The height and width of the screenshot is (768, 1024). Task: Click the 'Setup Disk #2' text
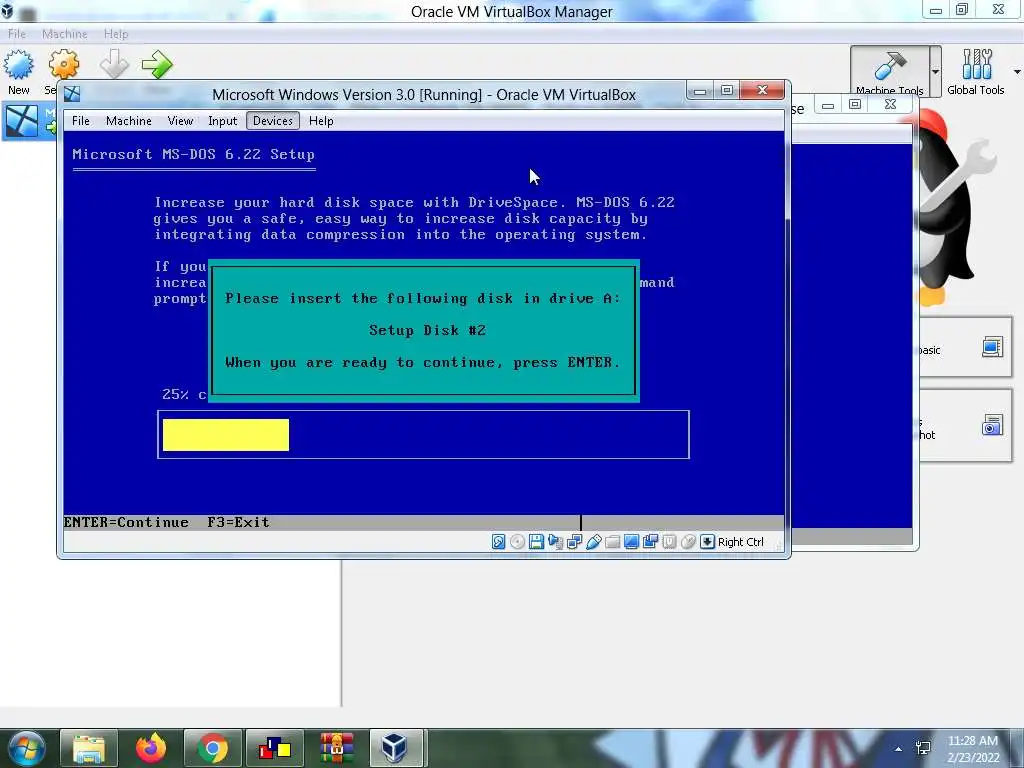tap(427, 330)
